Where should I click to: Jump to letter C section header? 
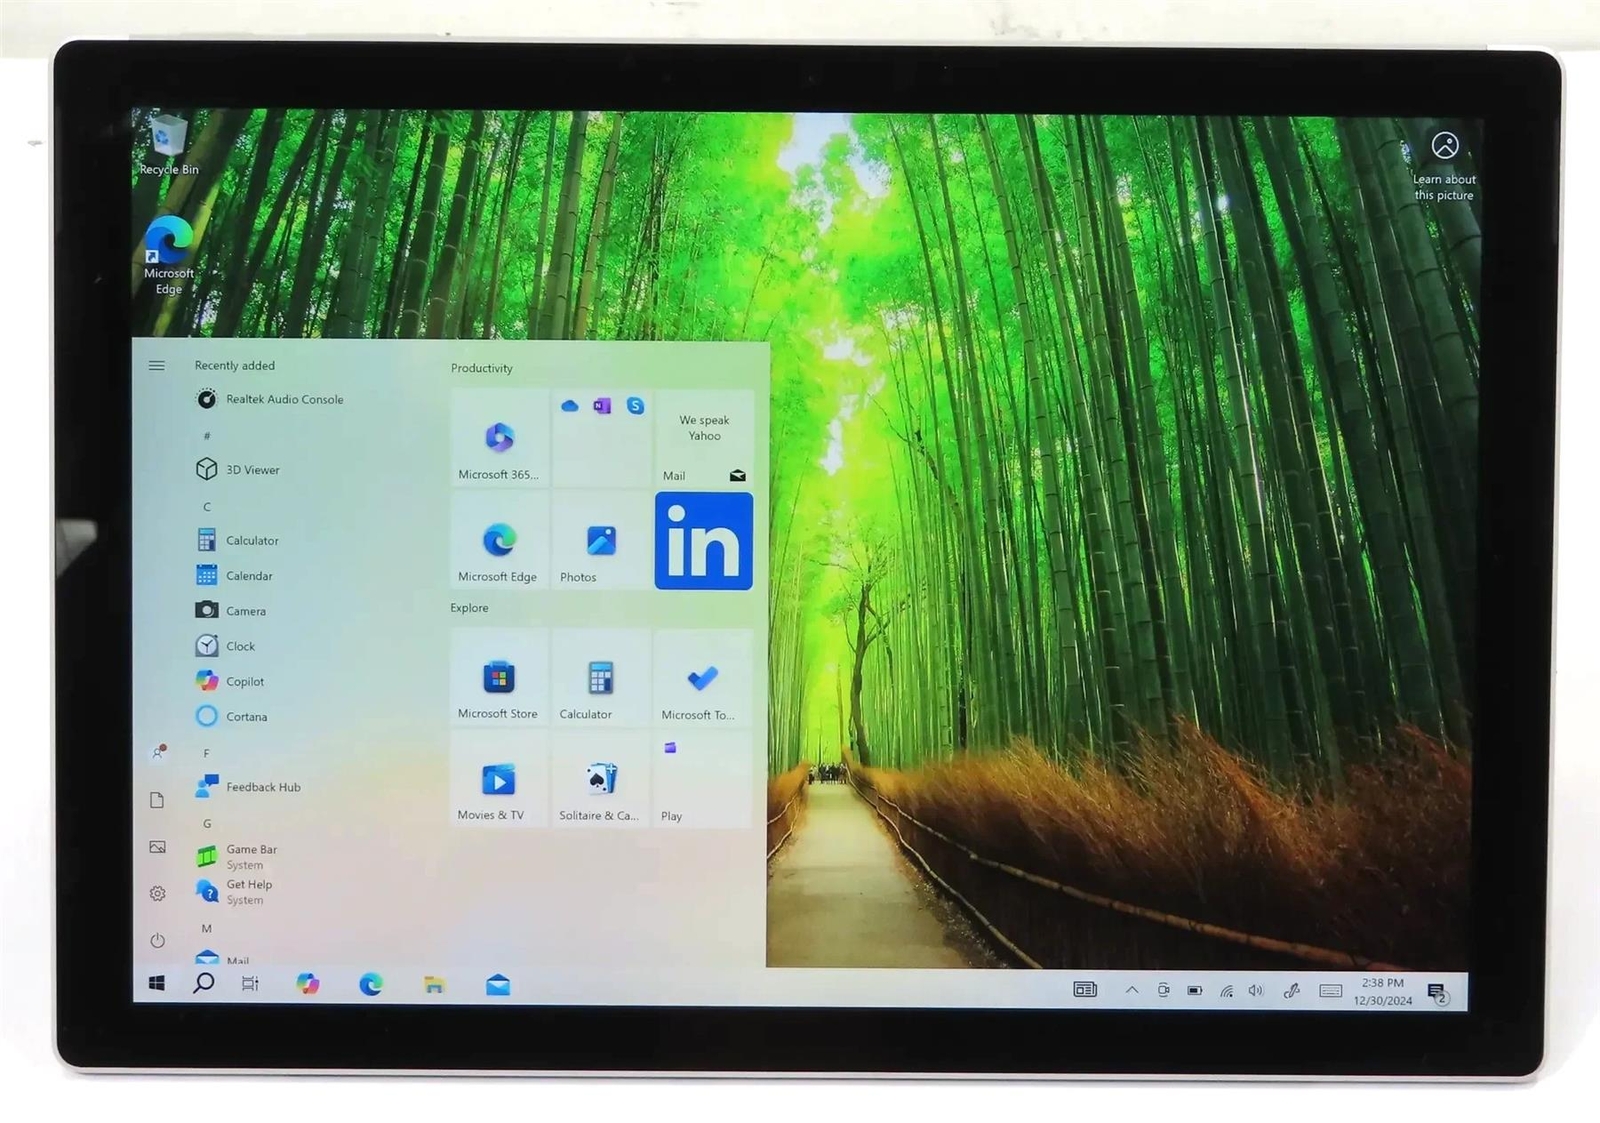click(x=207, y=507)
